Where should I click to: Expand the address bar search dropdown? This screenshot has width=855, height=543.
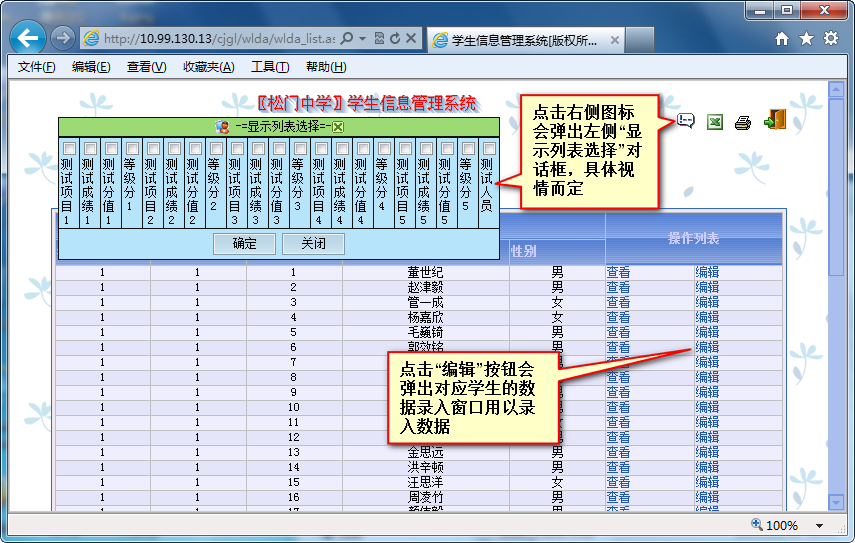(x=361, y=39)
